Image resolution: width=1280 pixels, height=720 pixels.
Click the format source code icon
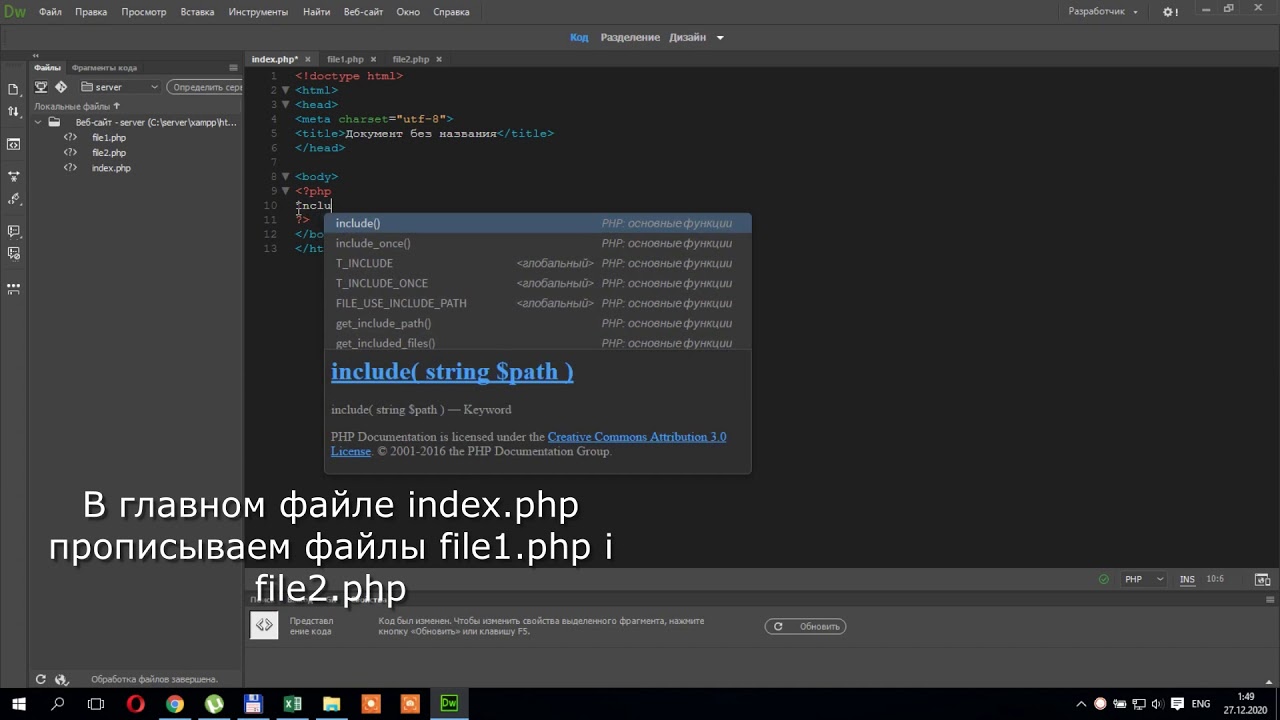click(13, 199)
